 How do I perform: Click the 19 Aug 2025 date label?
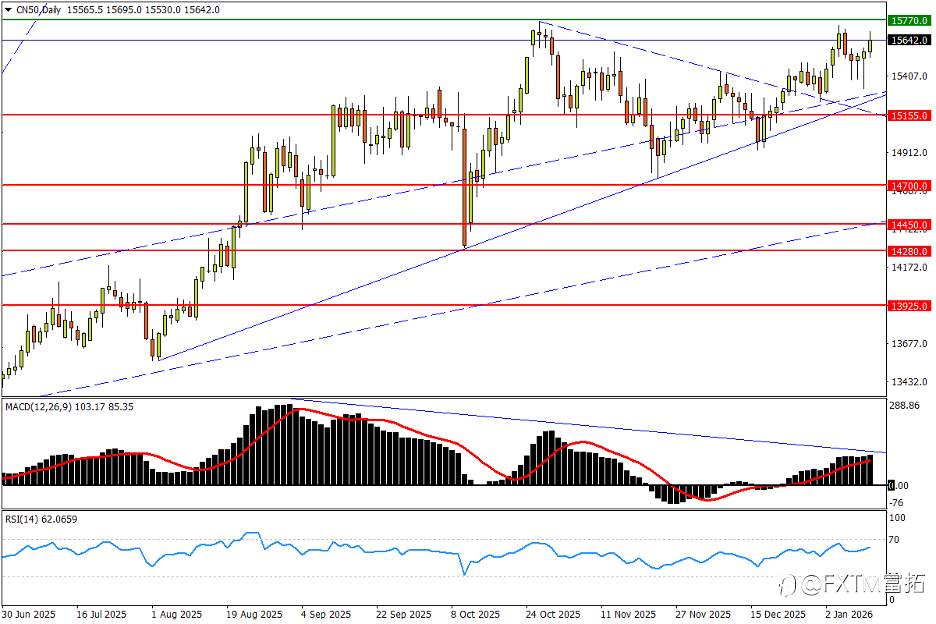tap(254, 614)
